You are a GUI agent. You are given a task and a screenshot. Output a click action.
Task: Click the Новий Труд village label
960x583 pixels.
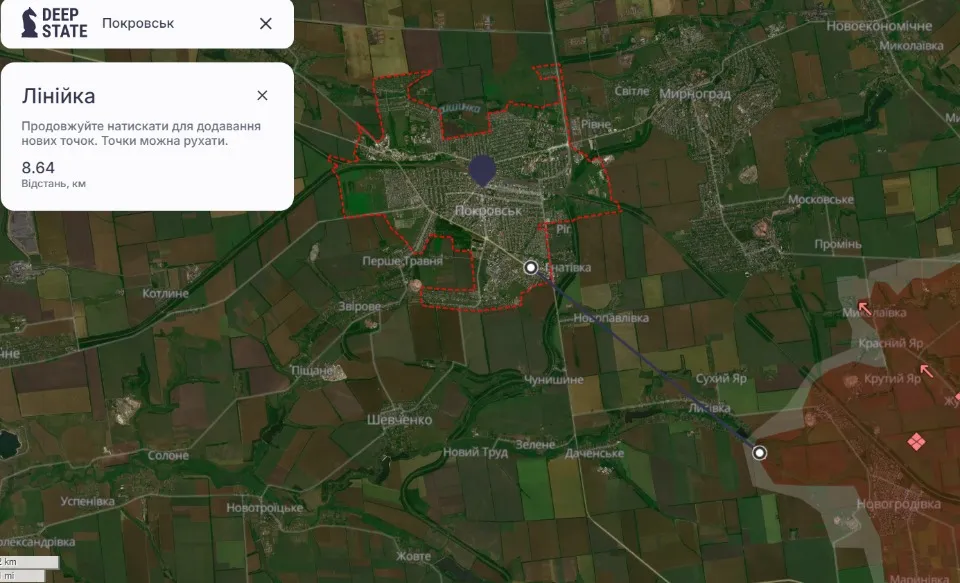(x=475, y=452)
